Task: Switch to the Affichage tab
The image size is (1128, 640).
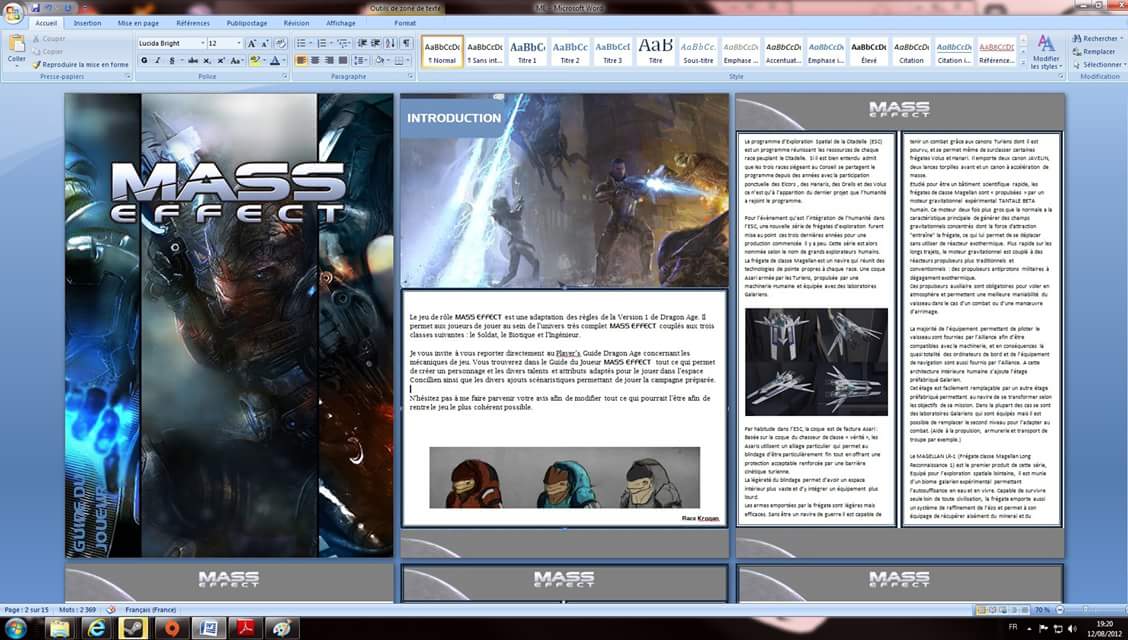Action: pyautogui.click(x=340, y=23)
